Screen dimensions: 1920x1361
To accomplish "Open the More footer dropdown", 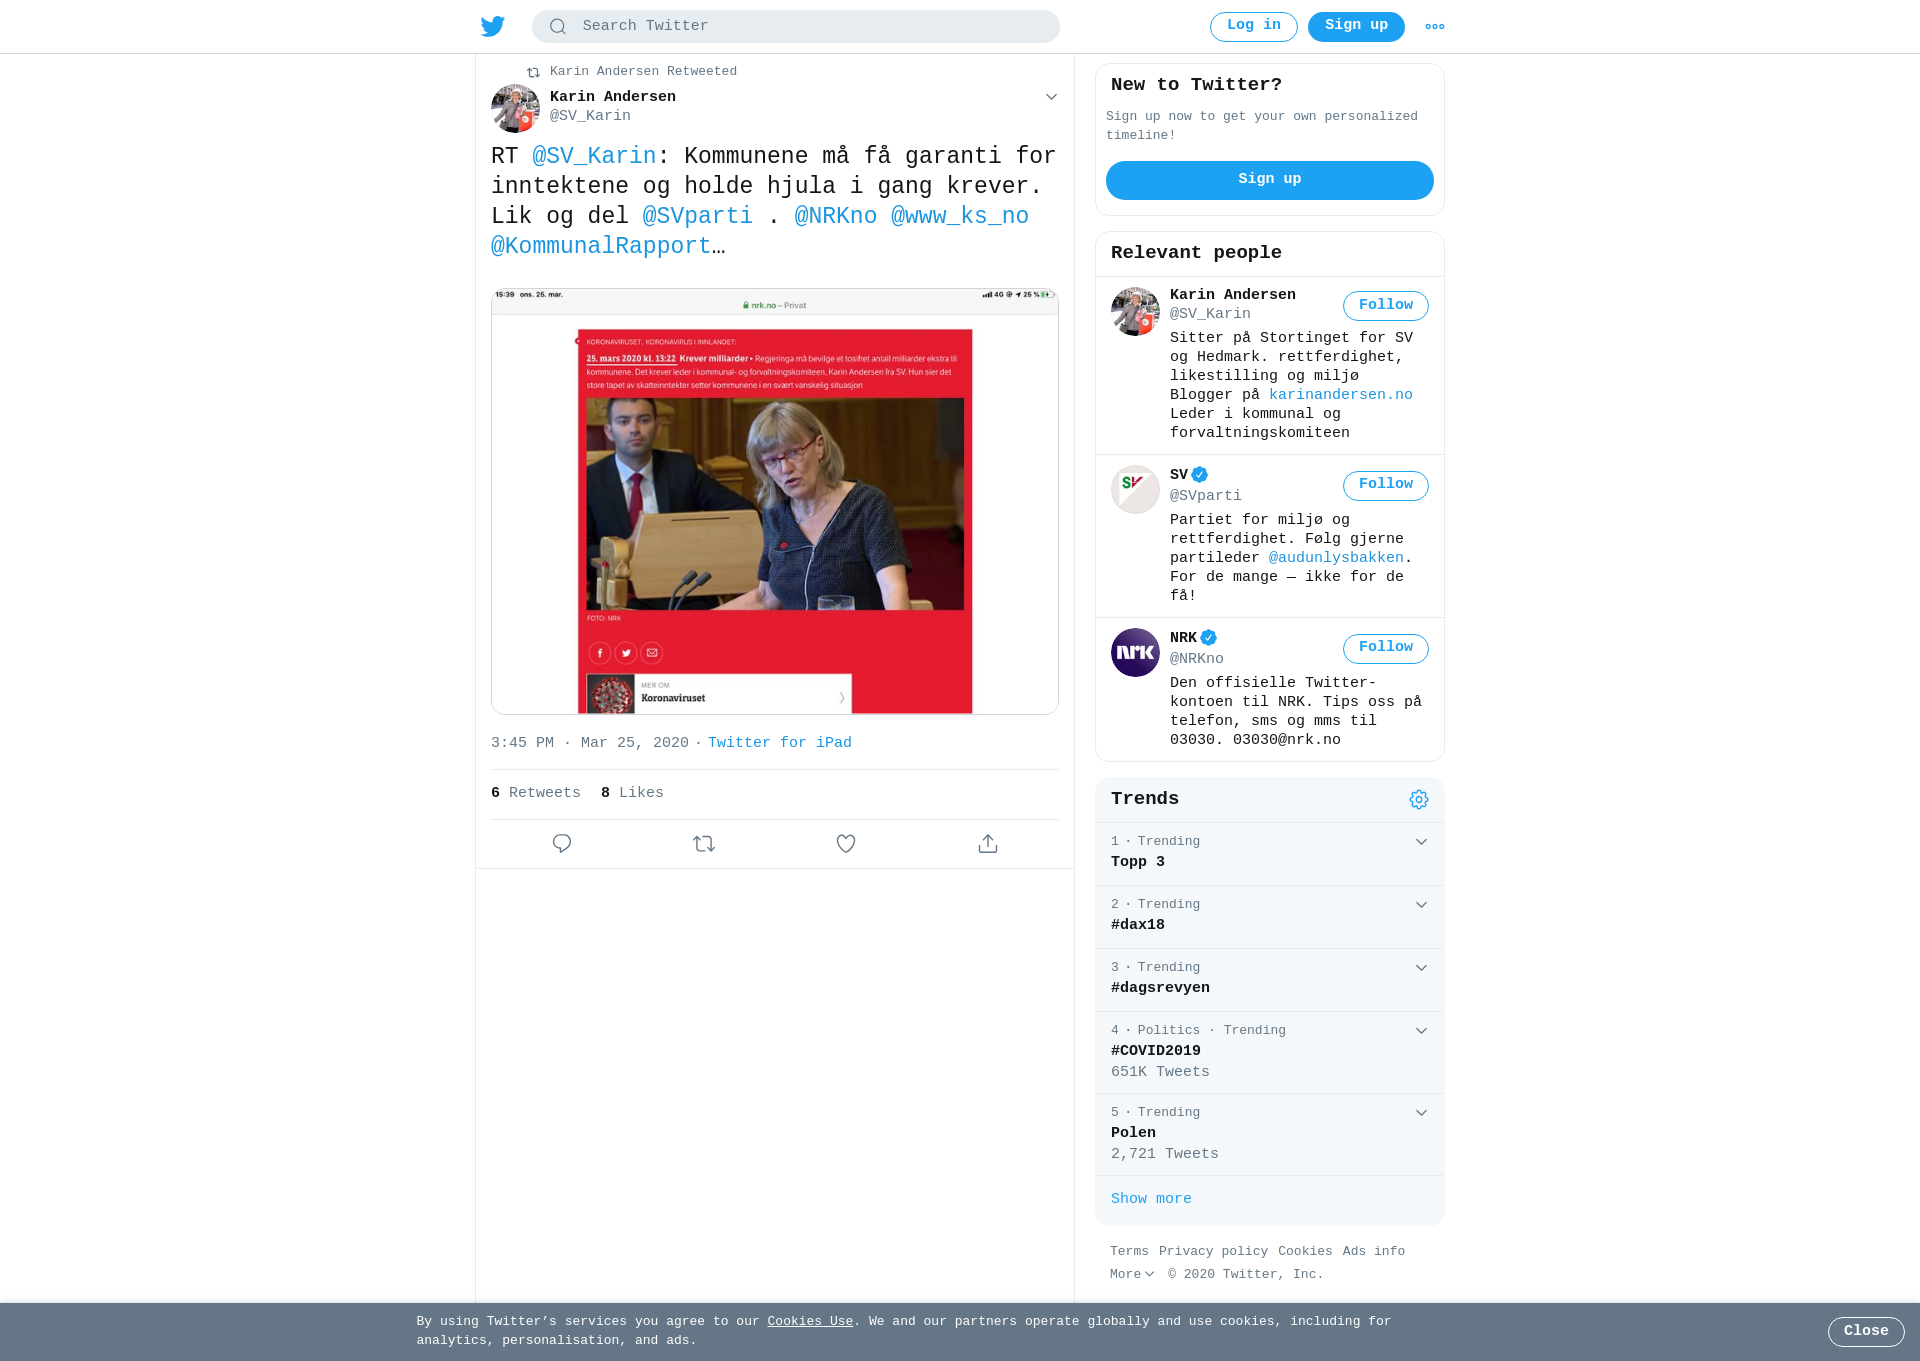I will (1132, 1274).
